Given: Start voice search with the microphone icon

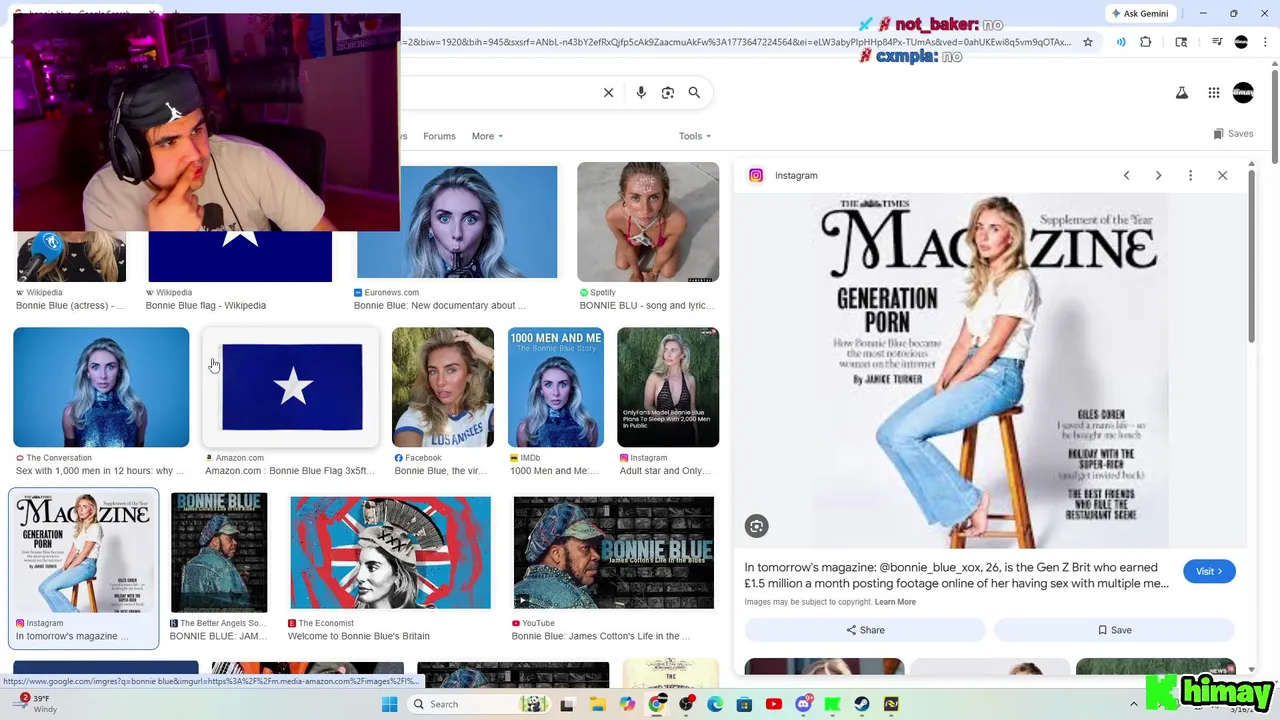Looking at the screenshot, I should (641, 93).
